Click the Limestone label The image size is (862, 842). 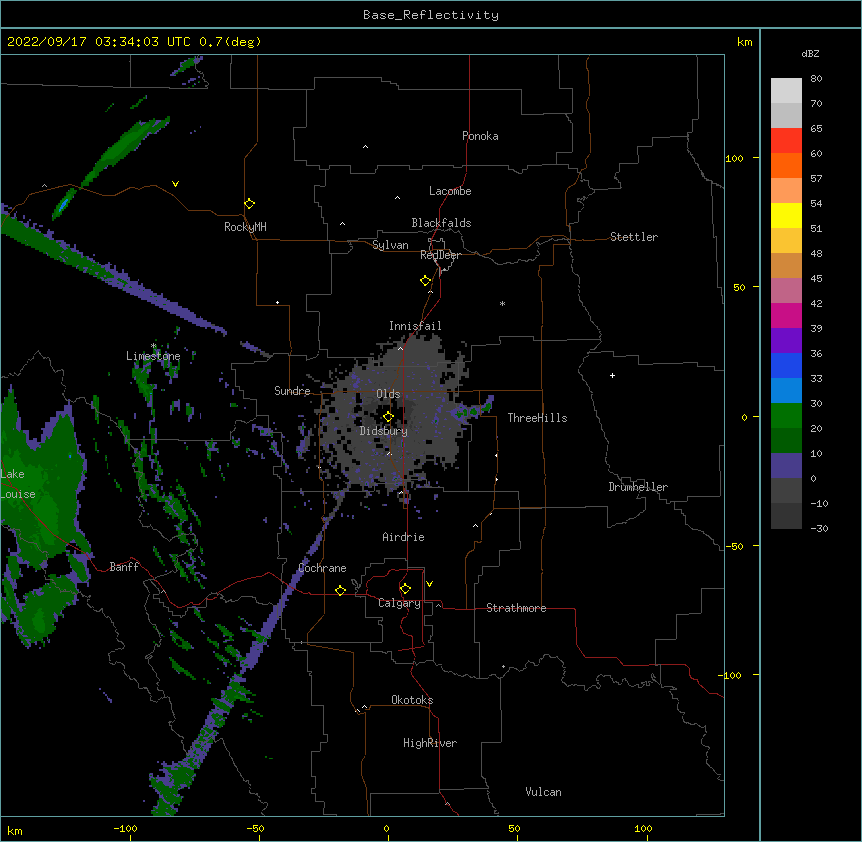(153, 356)
